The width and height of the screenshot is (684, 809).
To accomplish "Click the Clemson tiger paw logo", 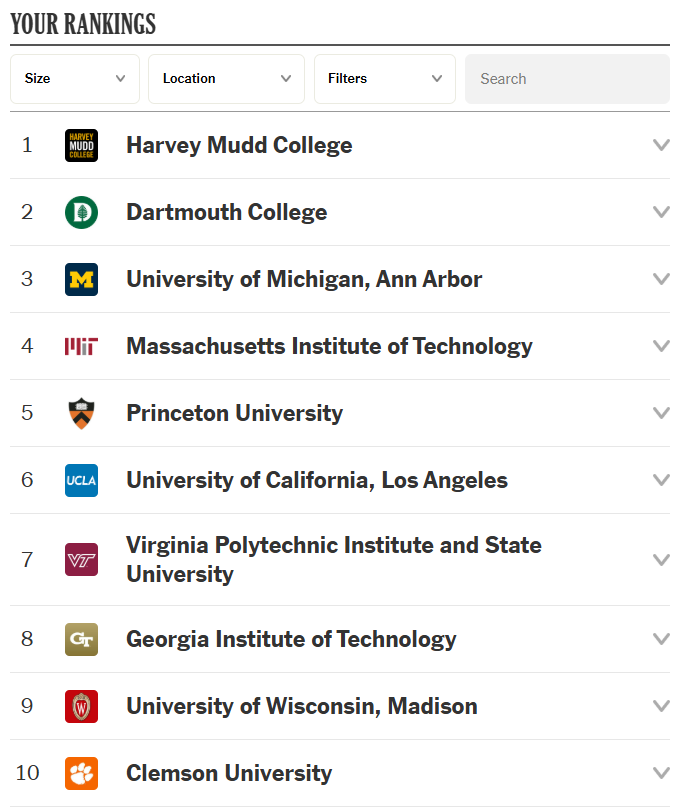I will [81, 773].
